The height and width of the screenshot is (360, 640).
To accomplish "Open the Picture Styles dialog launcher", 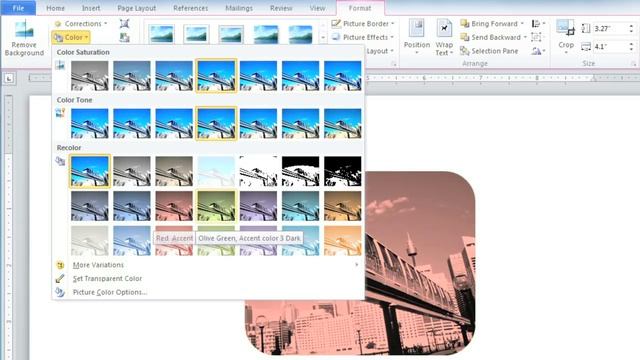I will click(x=393, y=64).
